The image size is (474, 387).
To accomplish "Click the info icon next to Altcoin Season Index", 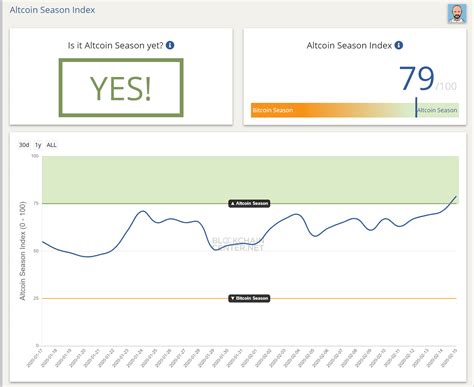I will 399,45.
